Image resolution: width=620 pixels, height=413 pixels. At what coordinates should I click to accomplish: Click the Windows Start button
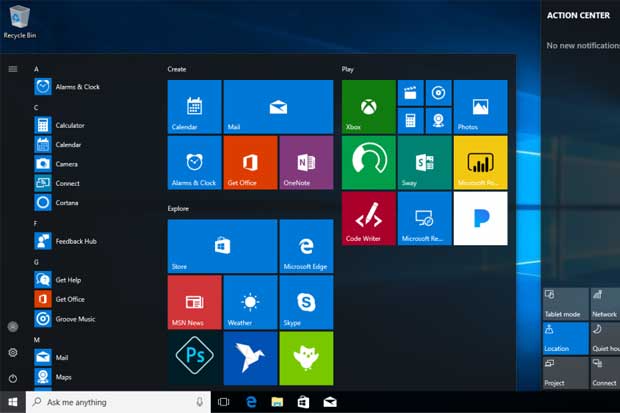pos(13,402)
